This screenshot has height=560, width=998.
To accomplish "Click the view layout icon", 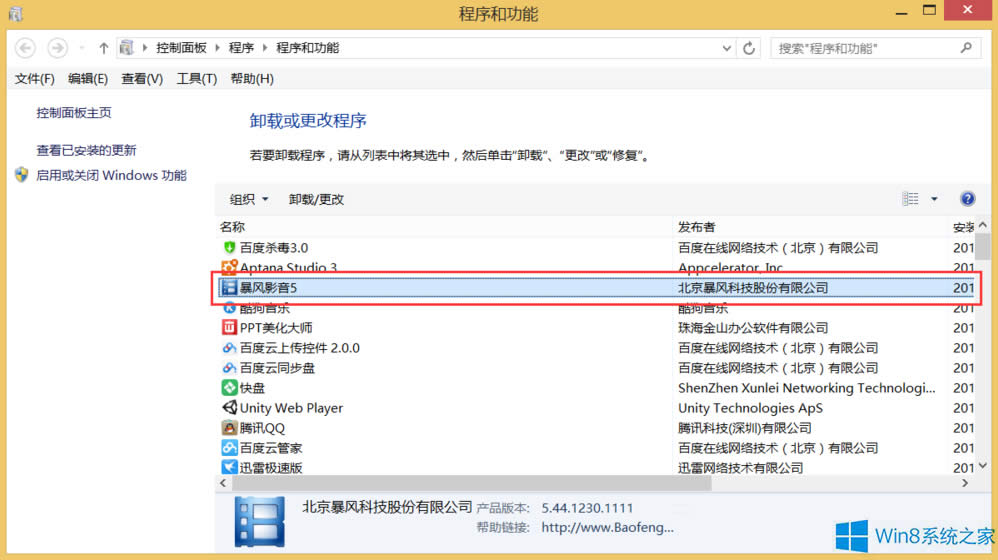I will (910, 199).
